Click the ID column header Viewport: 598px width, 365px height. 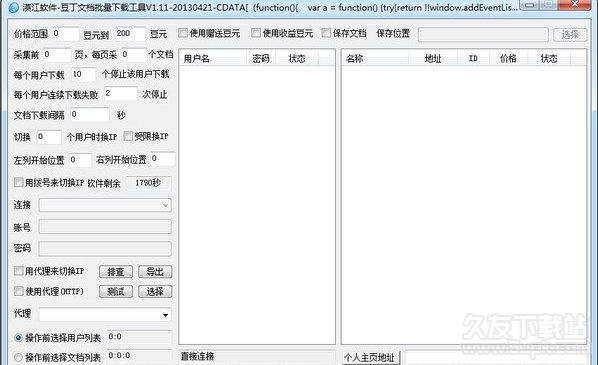[x=473, y=58]
